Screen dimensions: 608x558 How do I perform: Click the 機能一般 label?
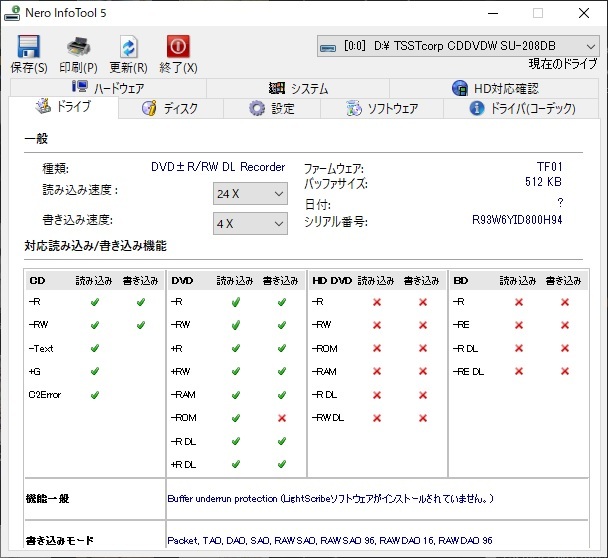pos(47,499)
